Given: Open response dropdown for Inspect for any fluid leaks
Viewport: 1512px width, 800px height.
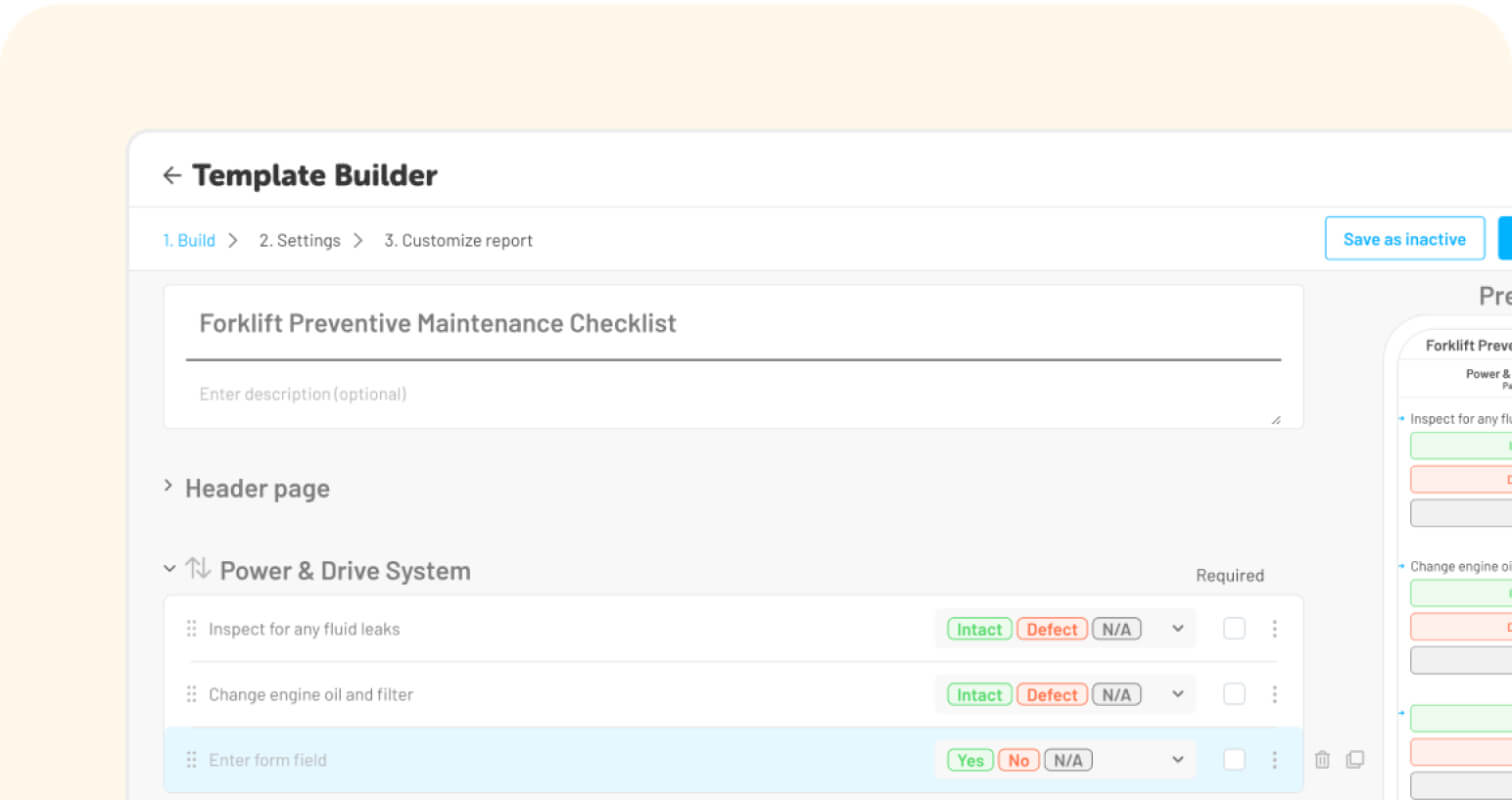Looking at the screenshot, I should 1065,629.
